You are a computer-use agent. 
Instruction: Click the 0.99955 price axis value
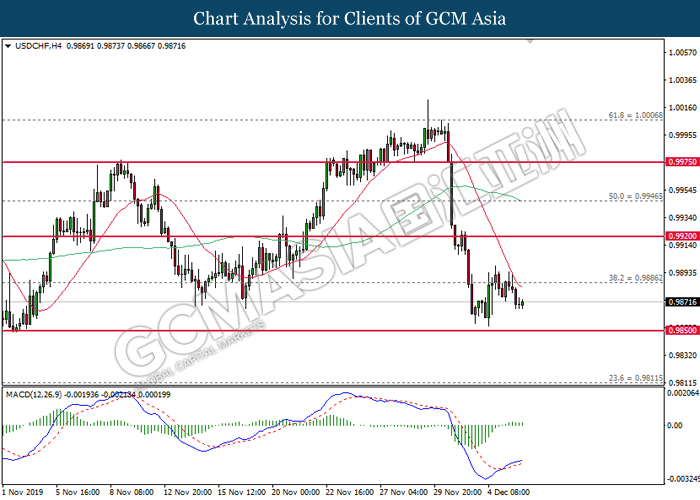coord(683,135)
